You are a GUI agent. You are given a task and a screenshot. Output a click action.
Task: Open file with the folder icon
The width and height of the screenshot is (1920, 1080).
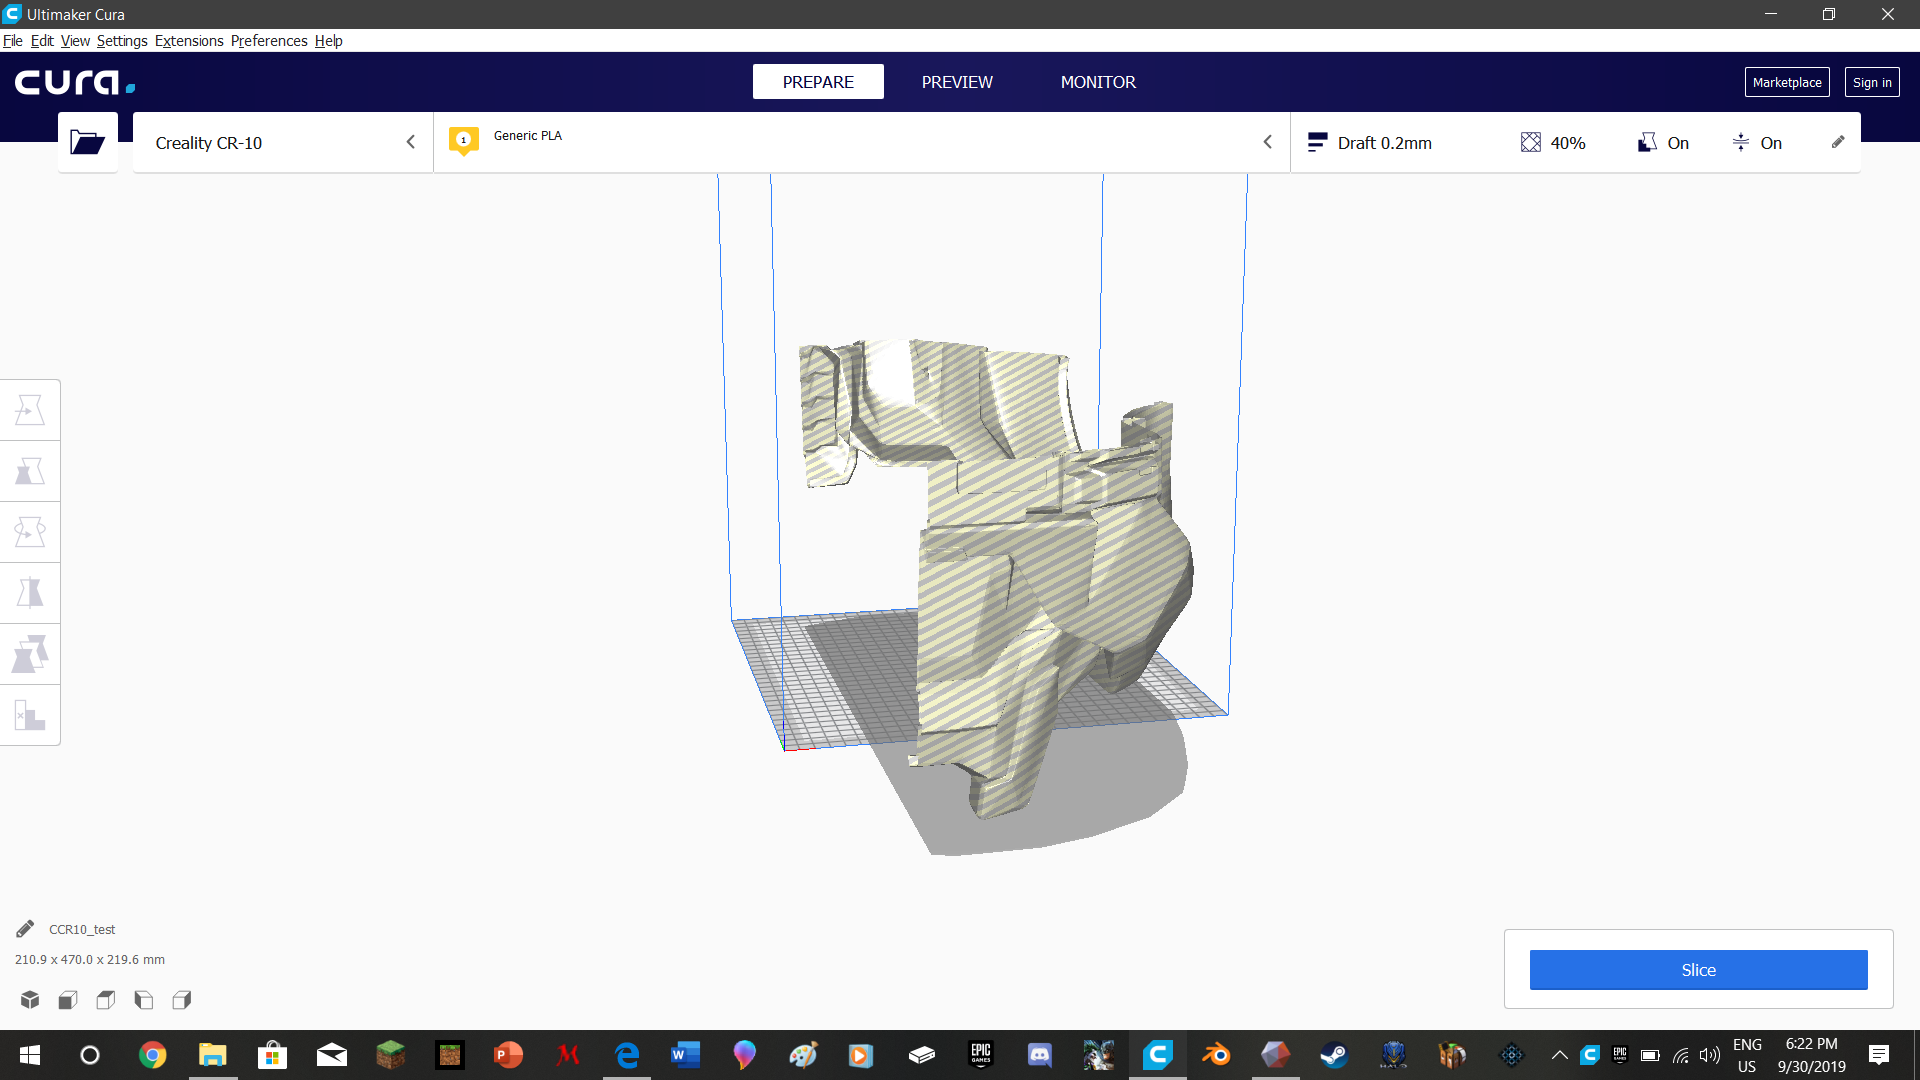[x=88, y=142]
